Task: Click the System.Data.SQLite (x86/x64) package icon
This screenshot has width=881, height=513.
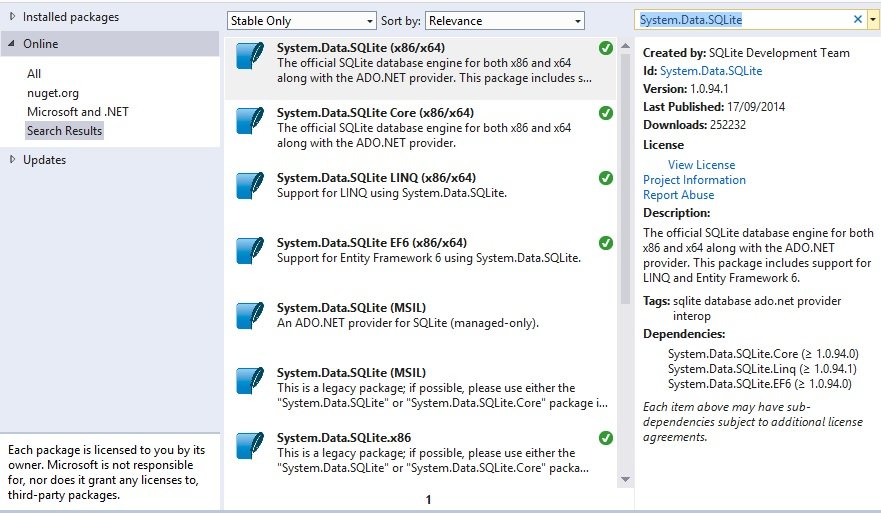Action: pos(250,56)
